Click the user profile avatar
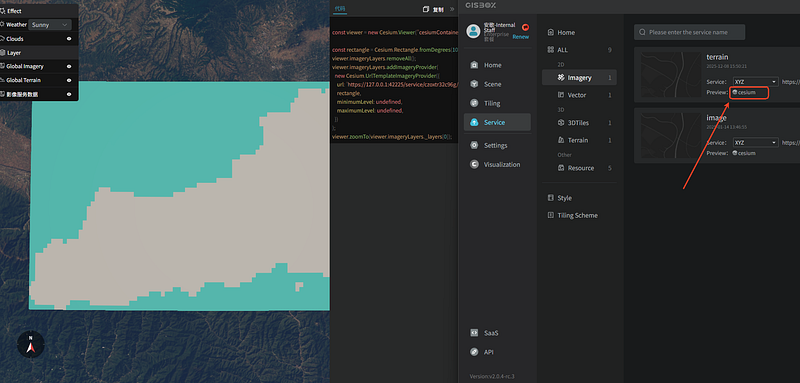800x383 pixels. coord(473,31)
